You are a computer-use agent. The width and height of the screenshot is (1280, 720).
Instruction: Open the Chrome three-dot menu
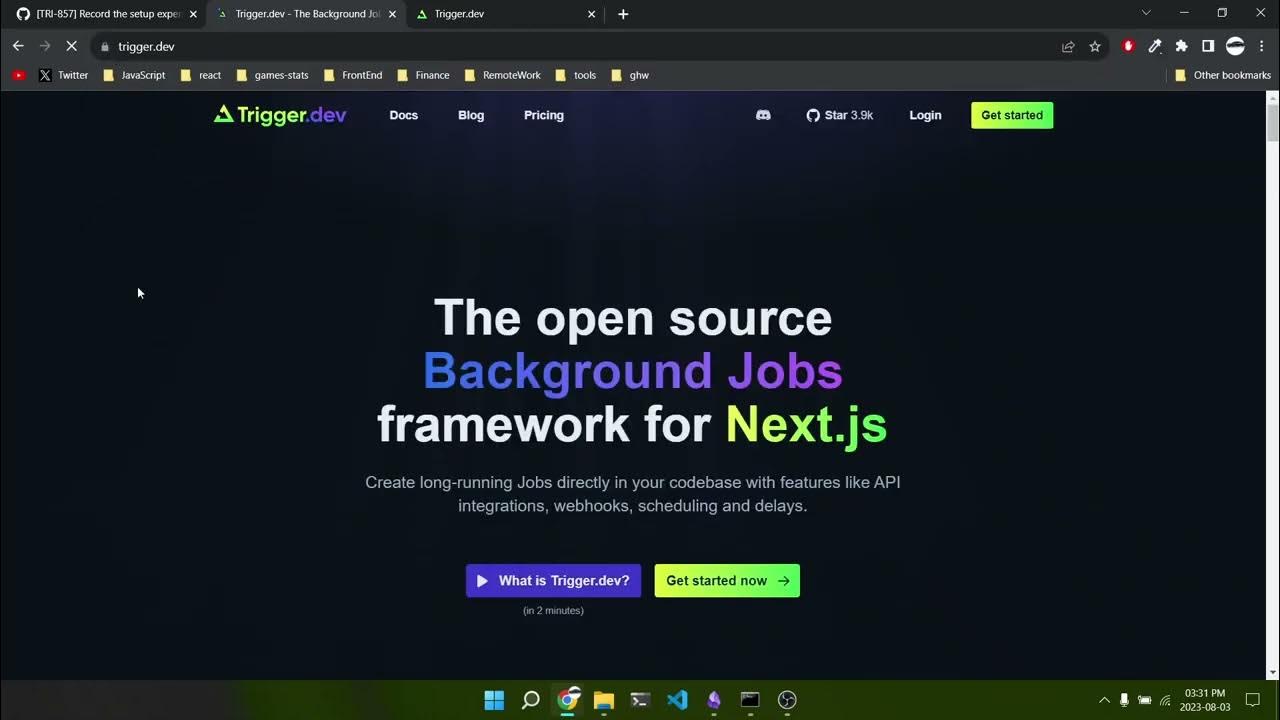point(1261,46)
